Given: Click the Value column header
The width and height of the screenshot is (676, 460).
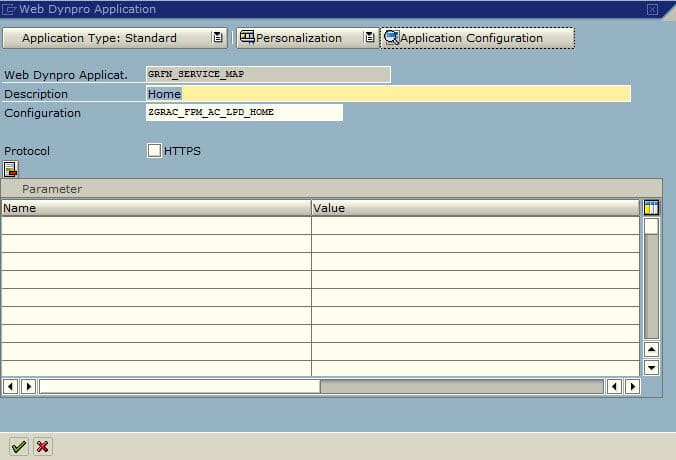Looking at the screenshot, I should (x=475, y=208).
